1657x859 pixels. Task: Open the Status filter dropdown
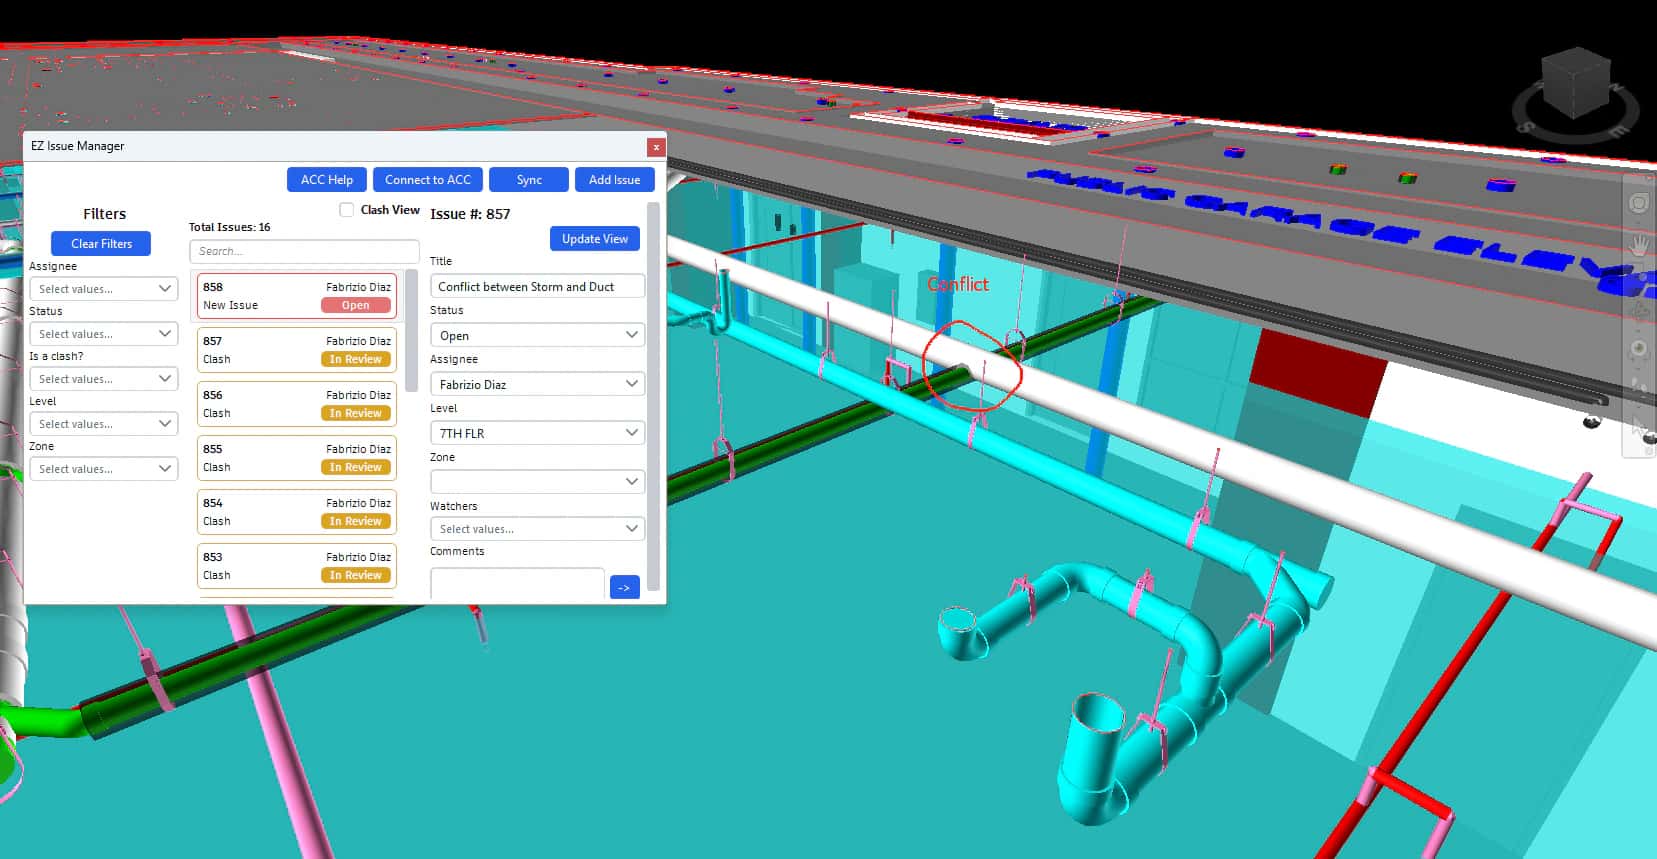click(x=104, y=334)
